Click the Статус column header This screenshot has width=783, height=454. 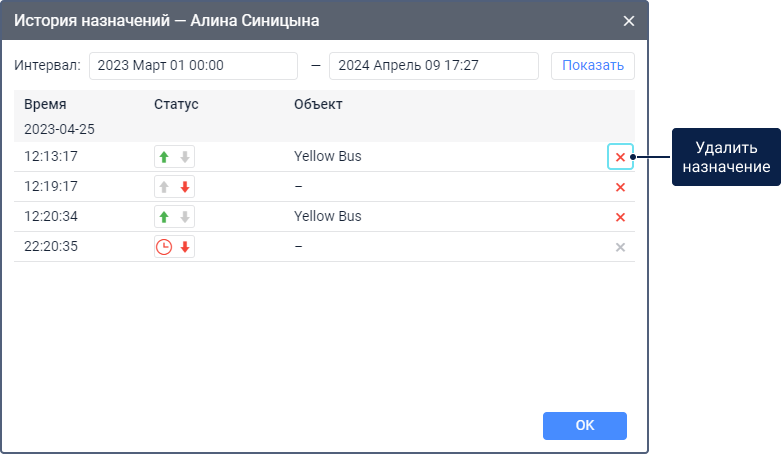tap(176, 104)
